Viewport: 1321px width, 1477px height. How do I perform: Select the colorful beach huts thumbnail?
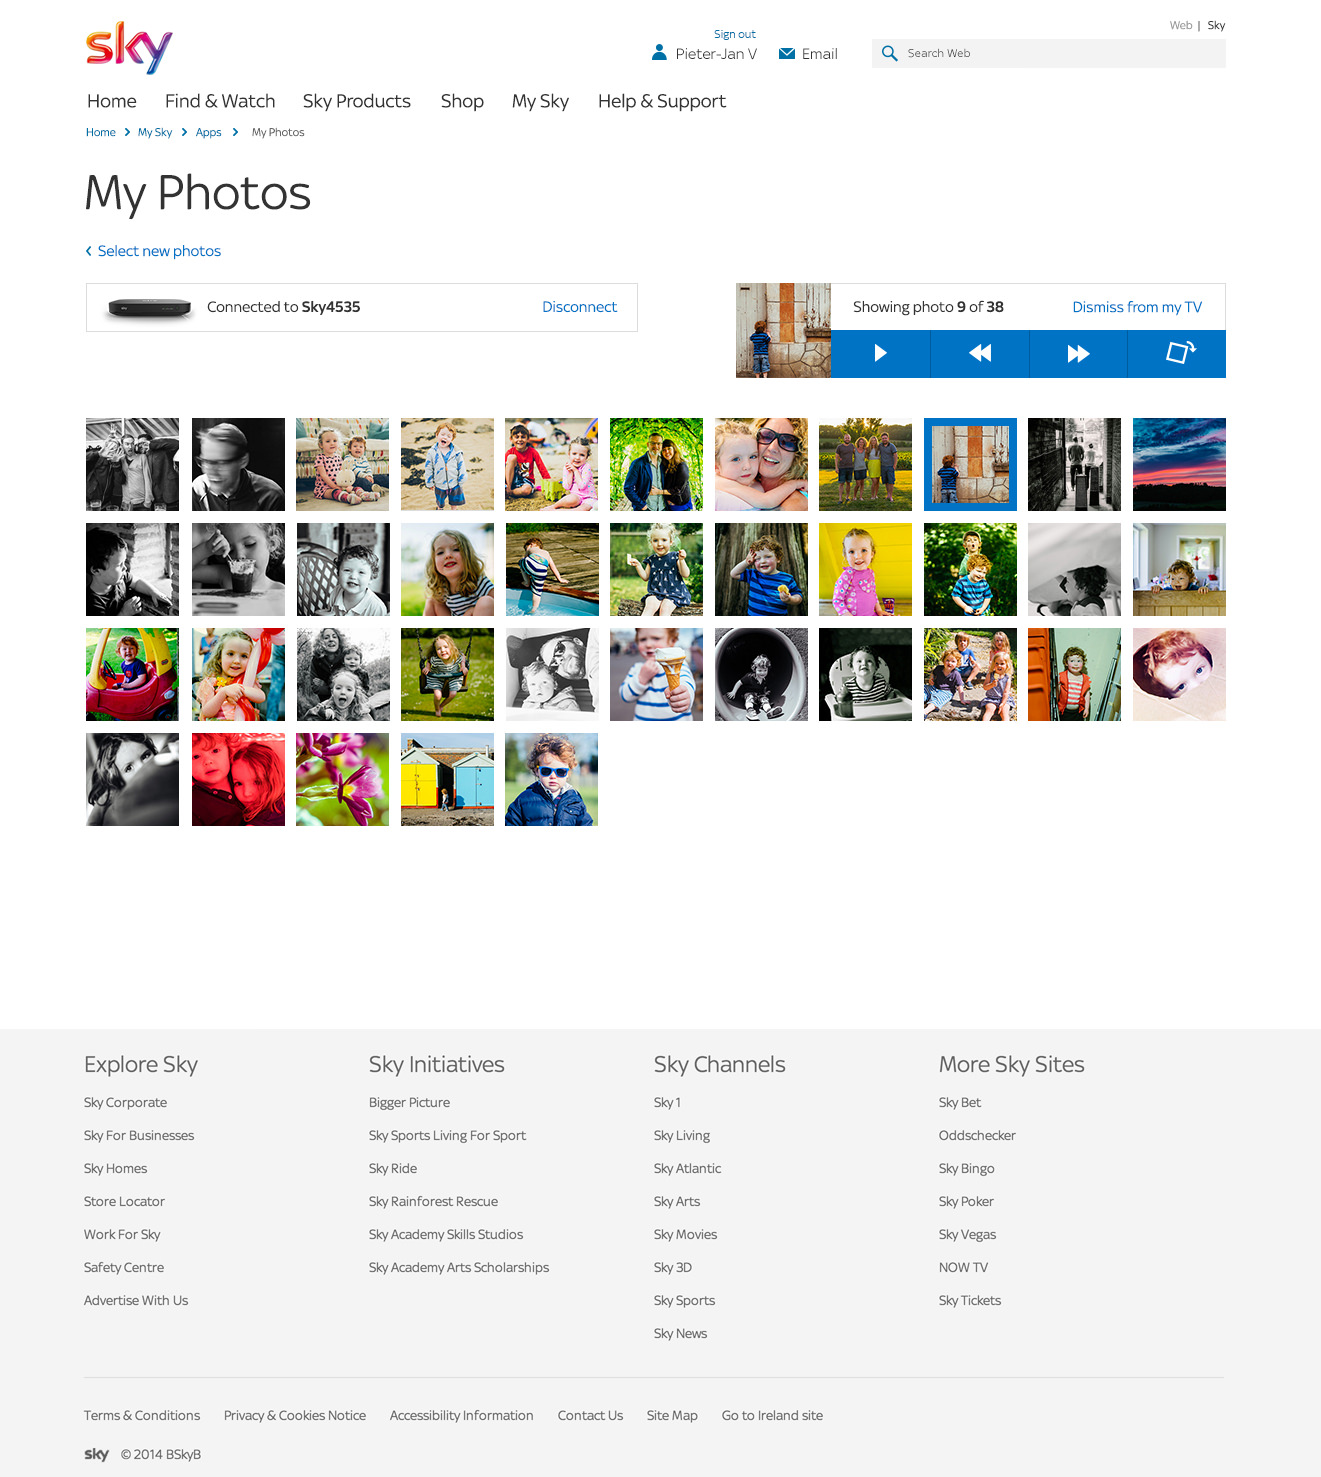click(x=447, y=779)
